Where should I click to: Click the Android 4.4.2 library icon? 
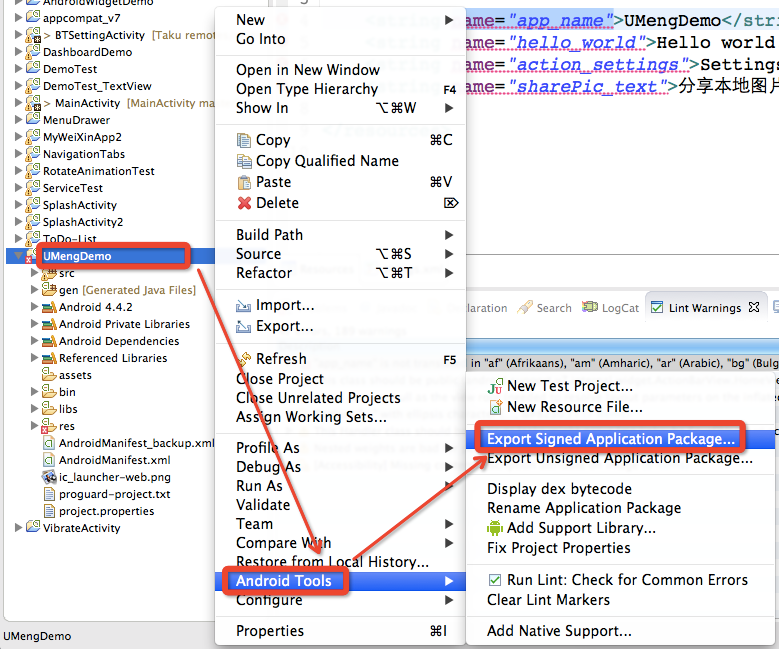(49, 307)
